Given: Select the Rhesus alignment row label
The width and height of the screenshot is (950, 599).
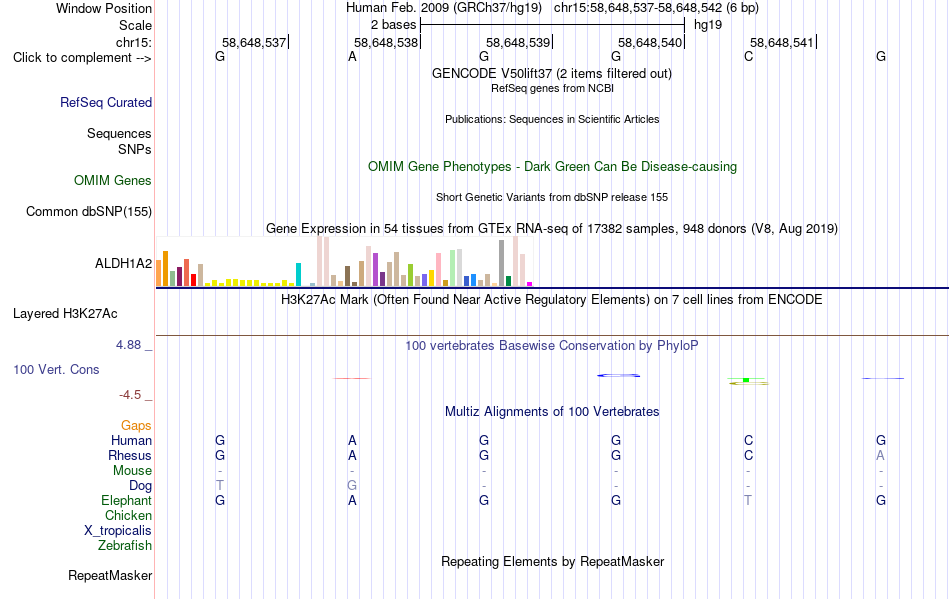Looking at the screenshot, I should (130, 455).
